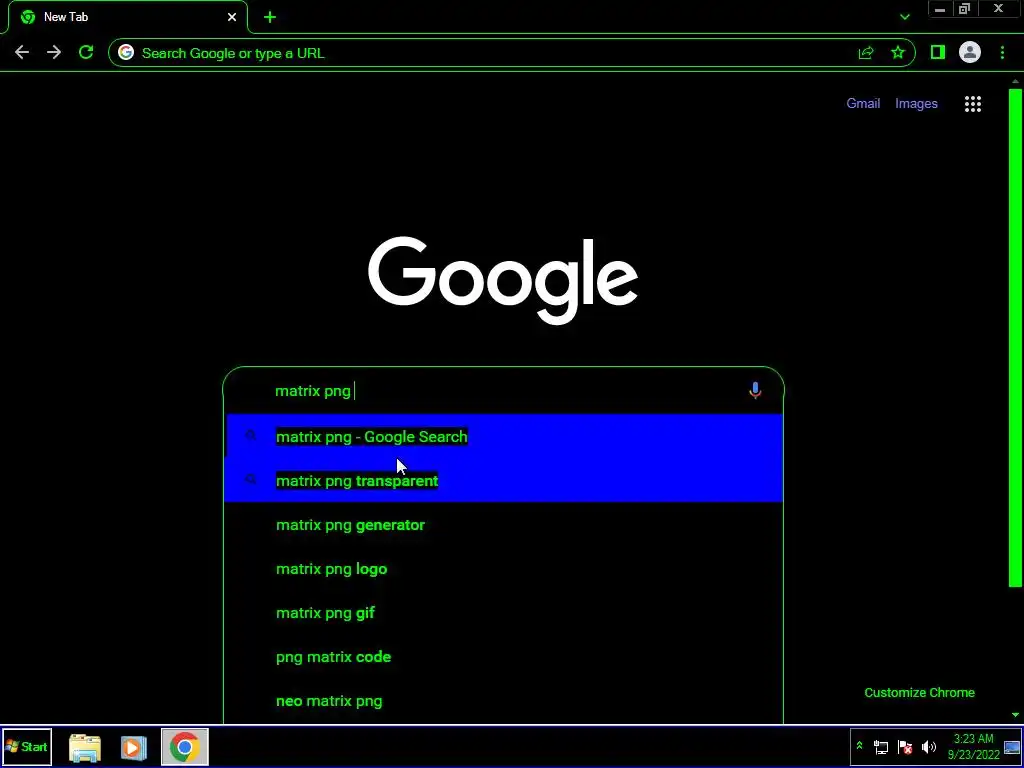The image size is (1024, 768).
Task: Click the search box containing matrix png
Action: click(x=503, y=391)
